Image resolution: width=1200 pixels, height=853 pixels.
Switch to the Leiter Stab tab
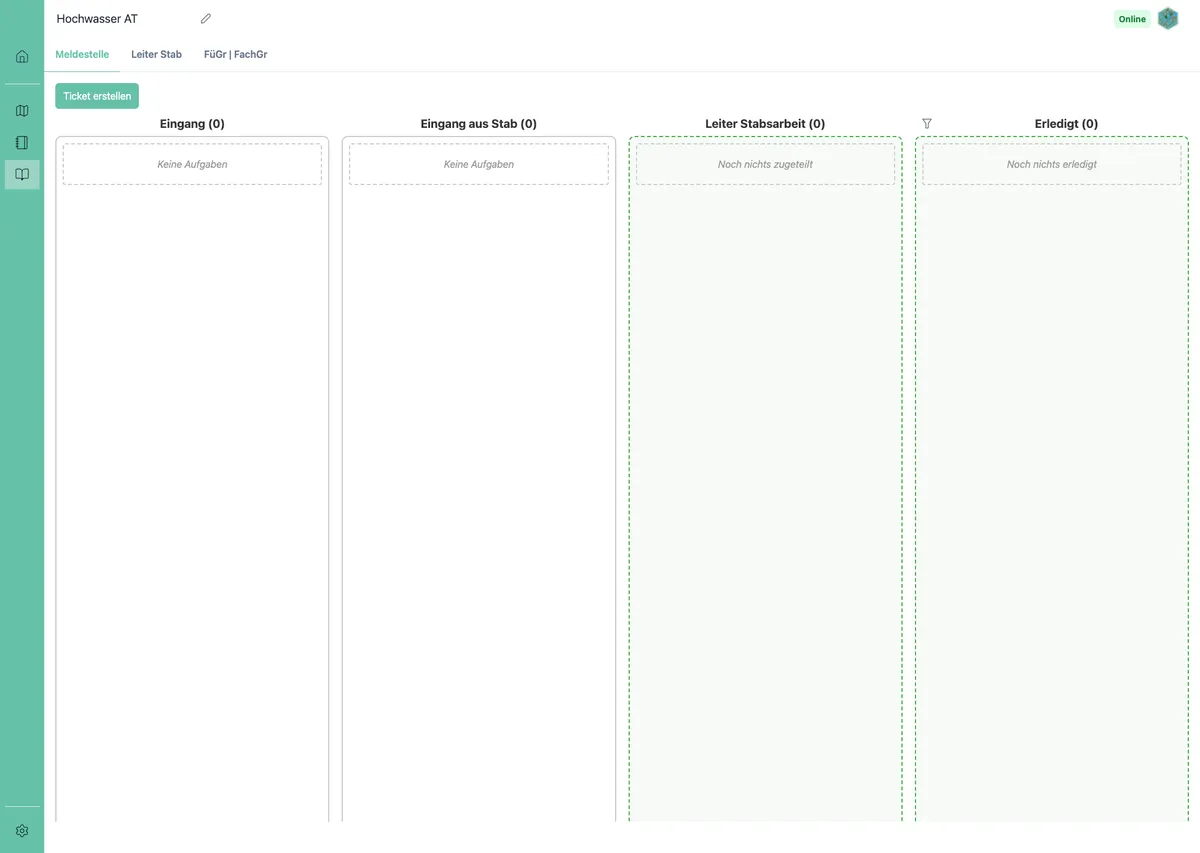click(x=156, y=54)
